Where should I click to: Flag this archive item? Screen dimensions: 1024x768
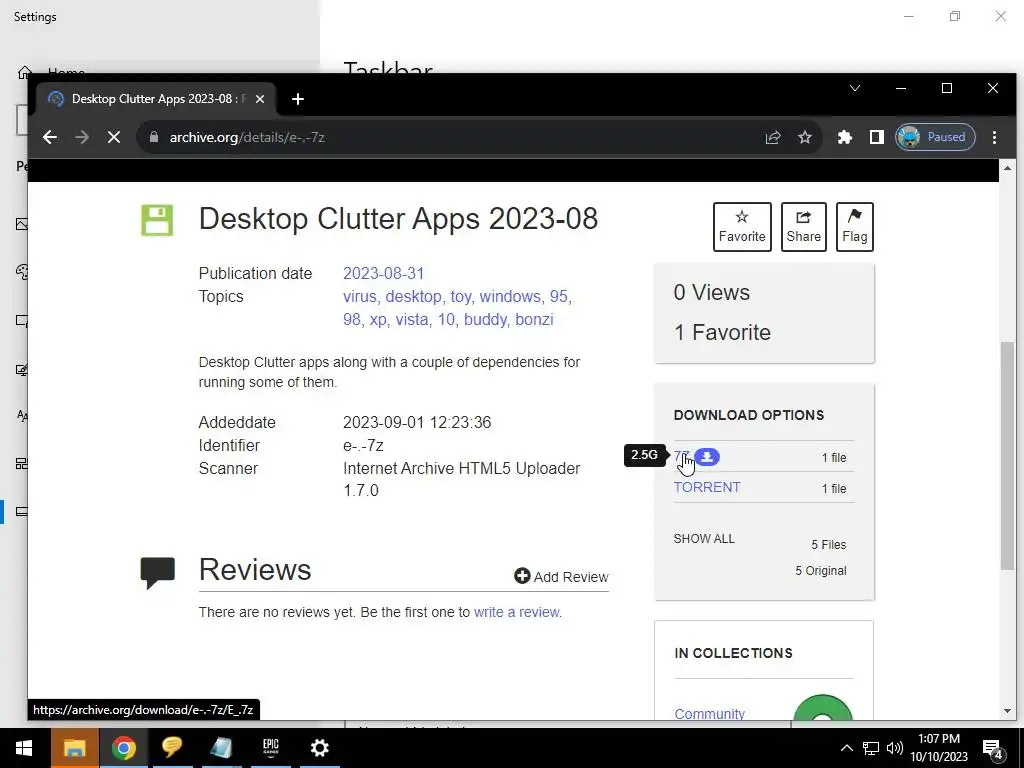point(854,227)
